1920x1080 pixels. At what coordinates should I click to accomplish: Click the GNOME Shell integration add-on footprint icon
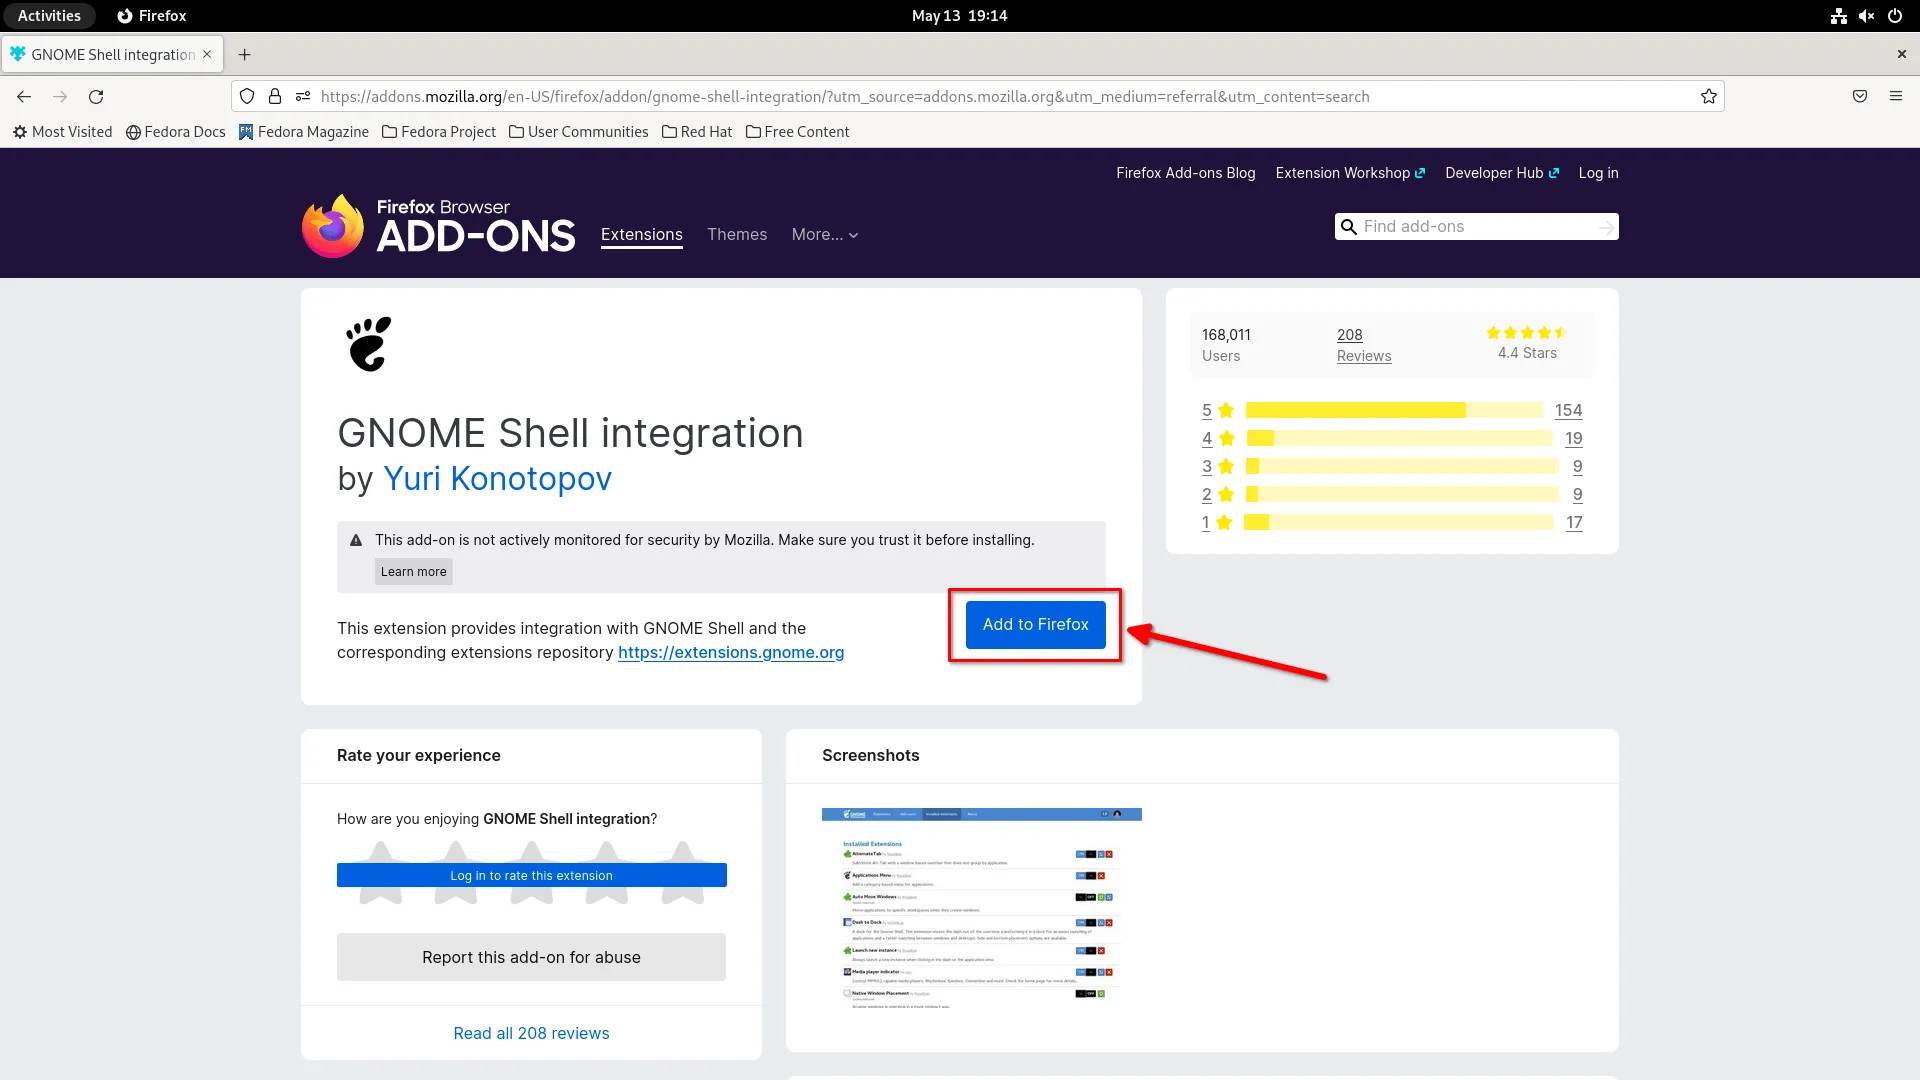(x=367, y=344)
